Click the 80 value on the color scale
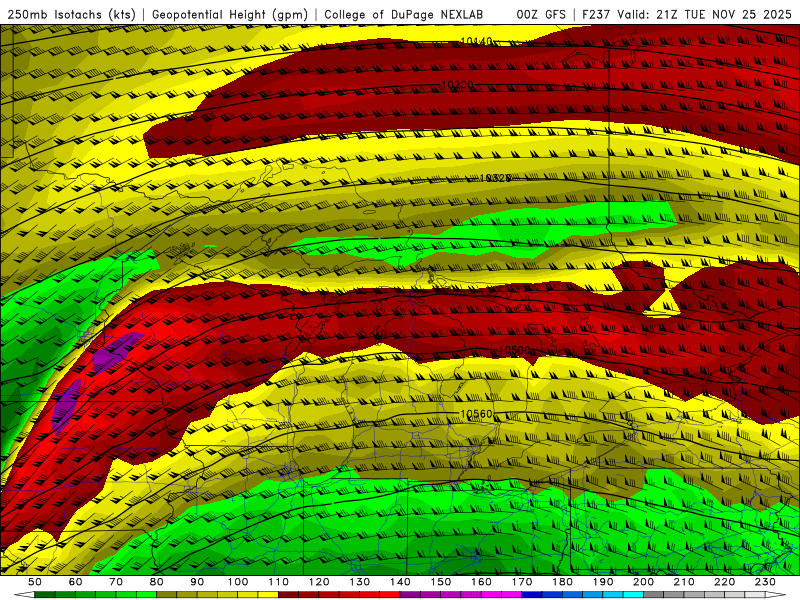This screenshot has height=600, width=800. pos(157,582)
